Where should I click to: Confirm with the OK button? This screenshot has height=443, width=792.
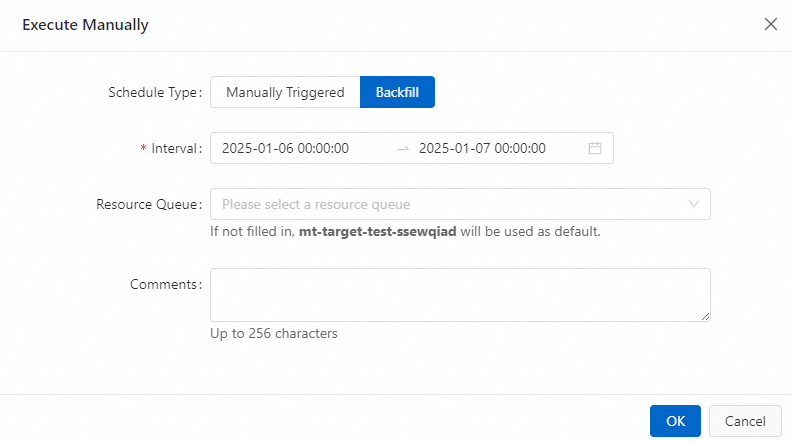(675, 421)
